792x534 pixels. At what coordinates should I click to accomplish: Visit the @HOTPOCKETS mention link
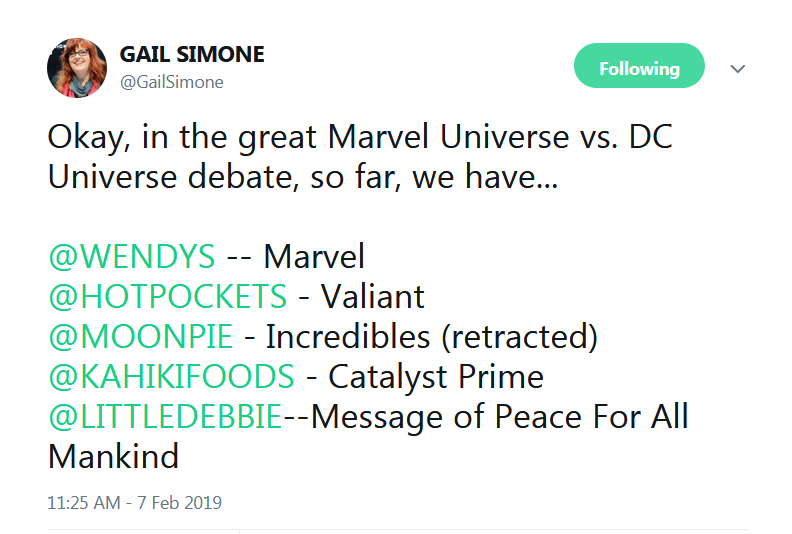[x=168, y=296]
